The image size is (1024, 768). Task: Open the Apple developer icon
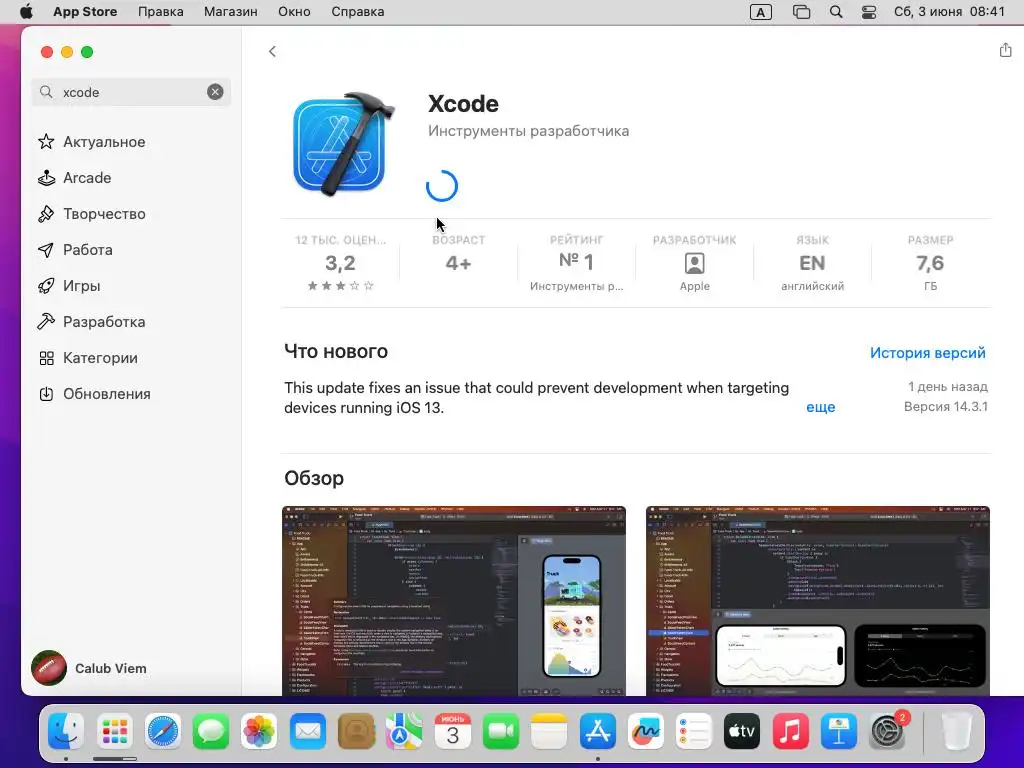[x=694, y=264]
